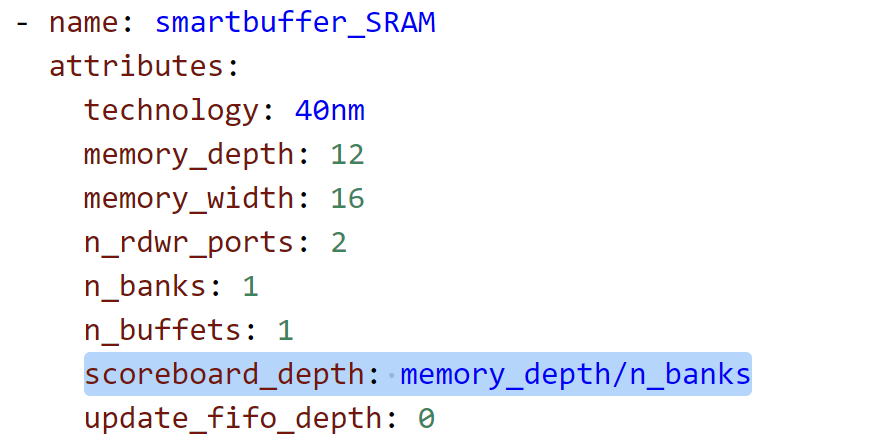Click the n_rdwr_ports key
This screenshot has height=445, width=877.
(188, 243)
